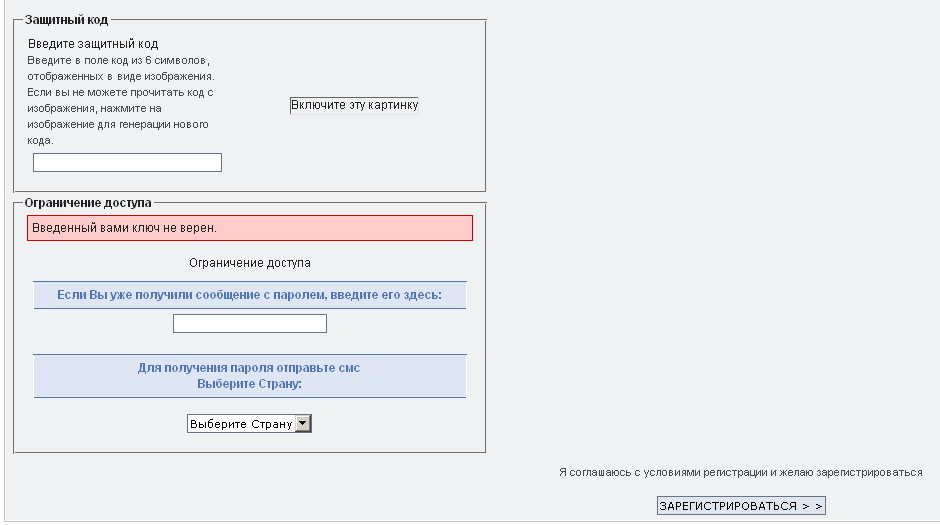This screenshot has height=525, width=940.
Task: Click the "изображение для генерации нового" hint line
Action: coord(117,124)
